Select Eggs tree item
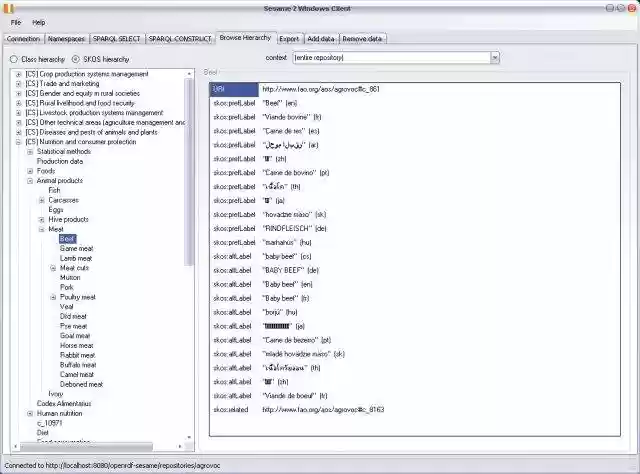The image size is (640, 474). (x=56, y=210)
